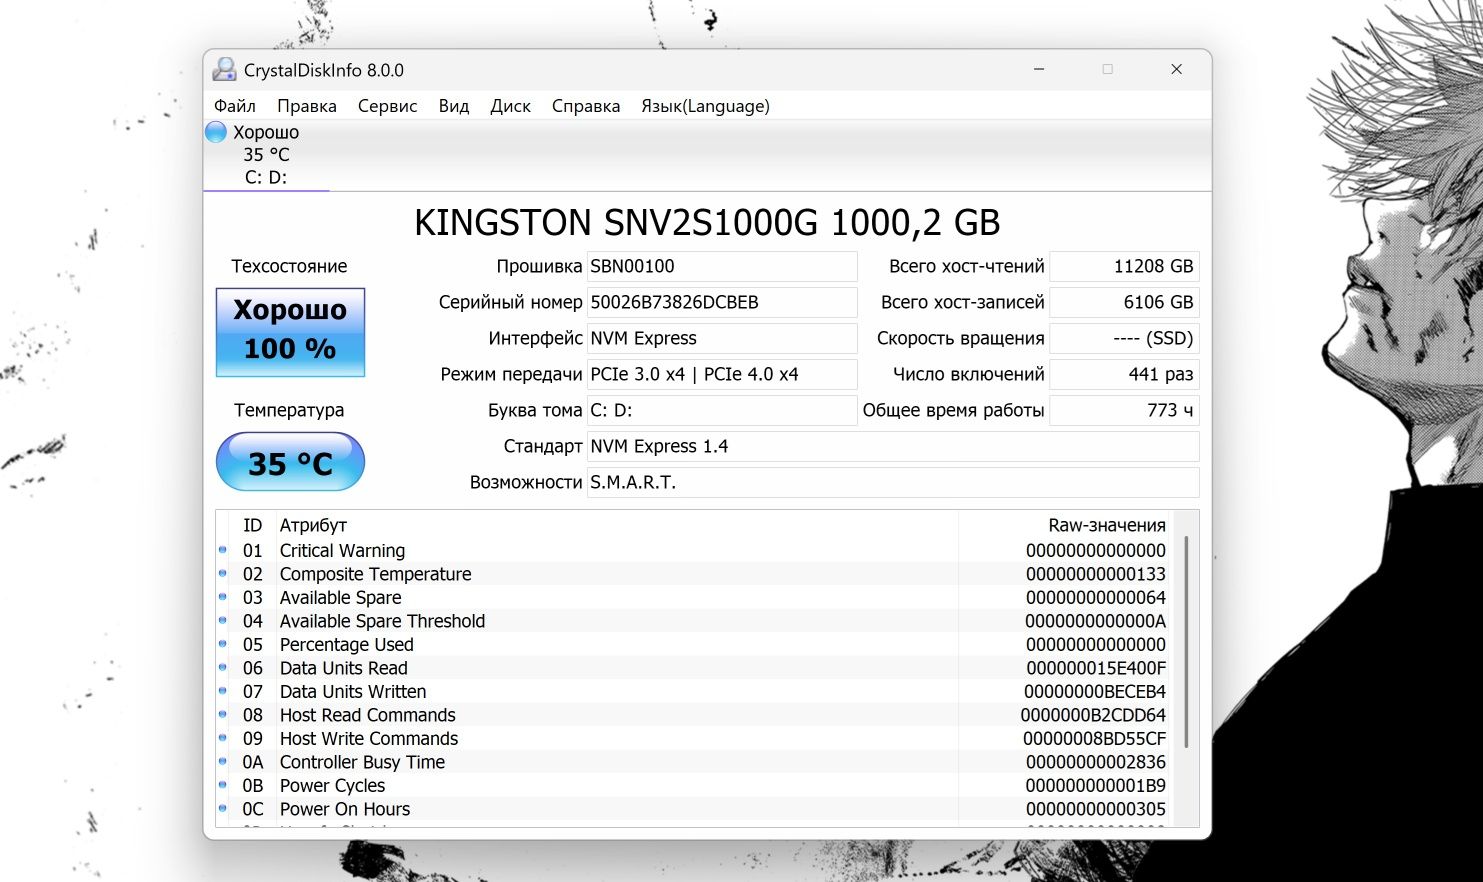Select the Host Write Commands attribute row

(x=694, y=738)
